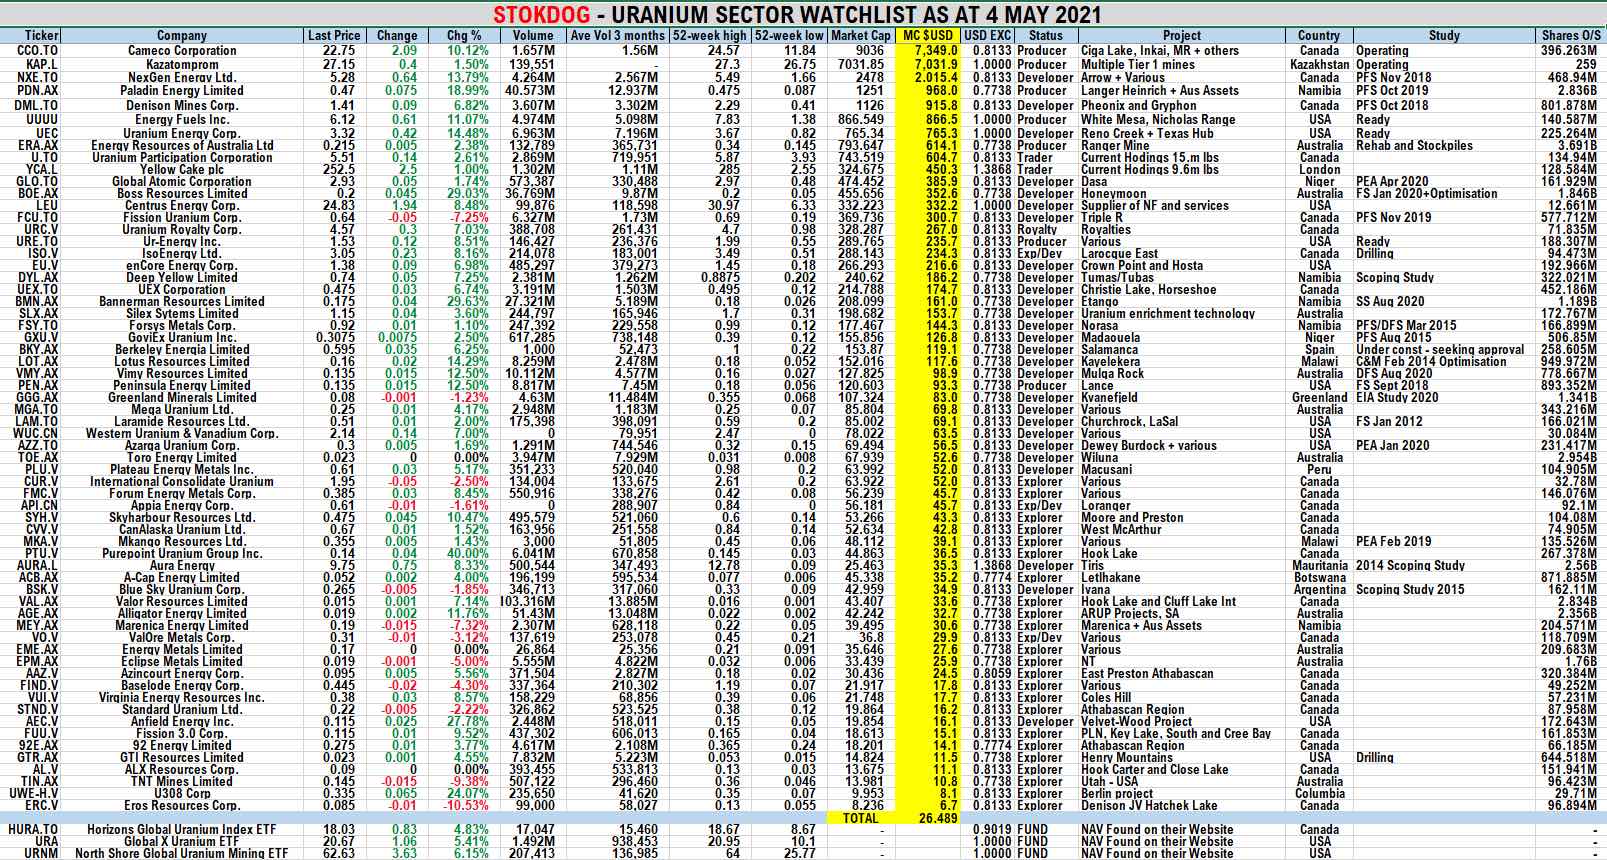Select the Shares O/S column header

(1571, 35)
